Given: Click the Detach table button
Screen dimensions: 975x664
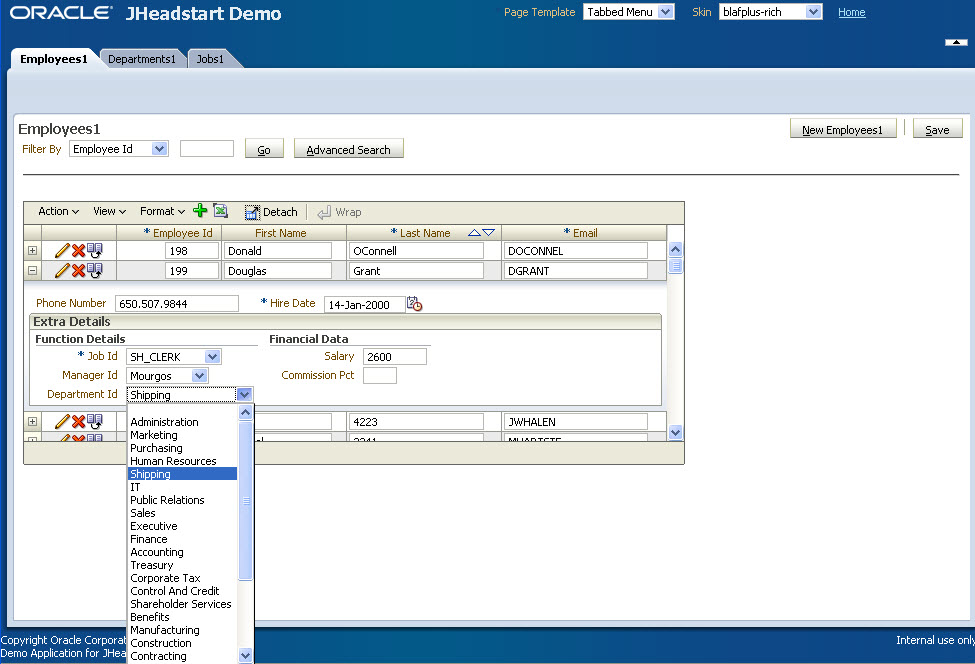Looking at the screenshot, I should pos(270,212).
